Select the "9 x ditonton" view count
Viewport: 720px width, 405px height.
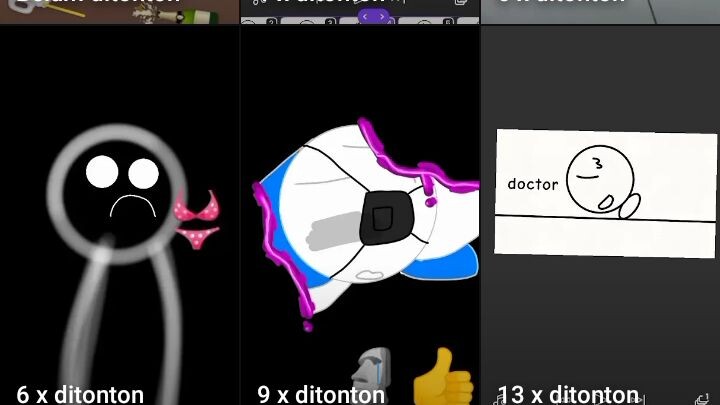point(321,394)
